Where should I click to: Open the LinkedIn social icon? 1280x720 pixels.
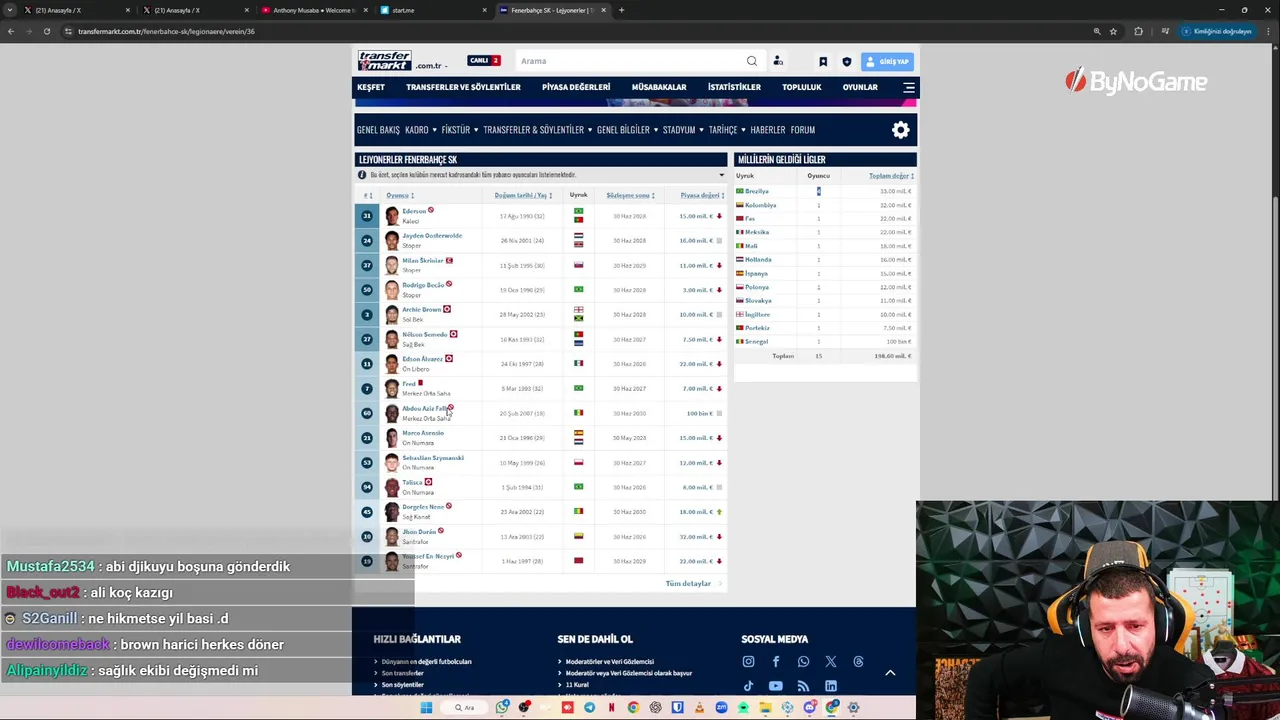[x=830, y=686]
